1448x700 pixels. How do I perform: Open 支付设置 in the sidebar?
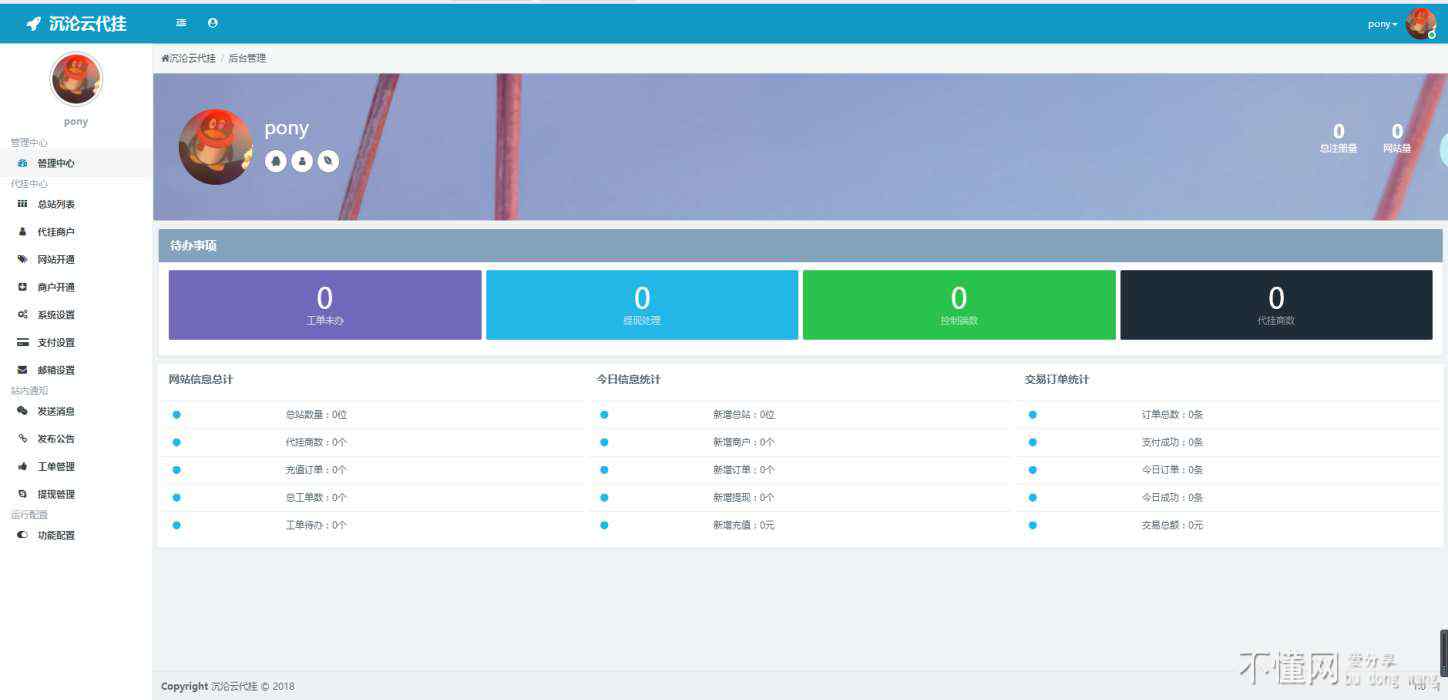pyautogui.click(x=76, y=342)
